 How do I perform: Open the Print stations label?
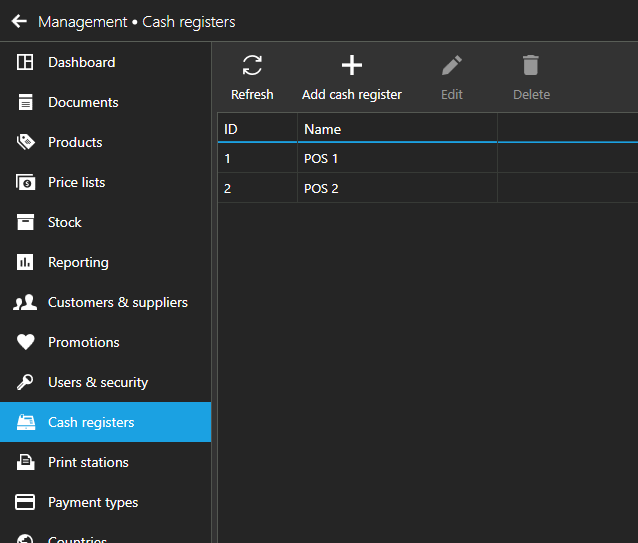pyautogui.click(x=88, y=462)
